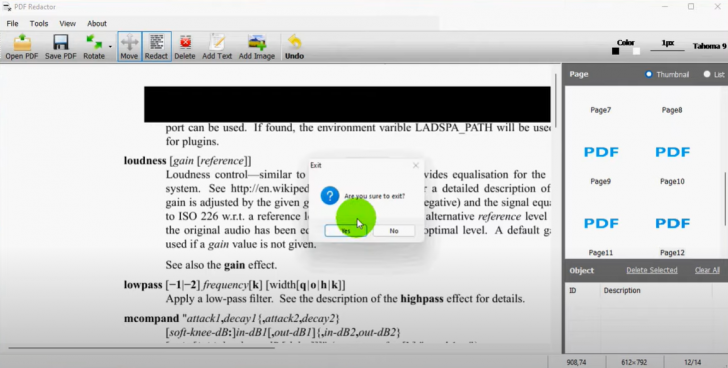
Task: Click the word lowpass in document
Action: coord(143,285)
